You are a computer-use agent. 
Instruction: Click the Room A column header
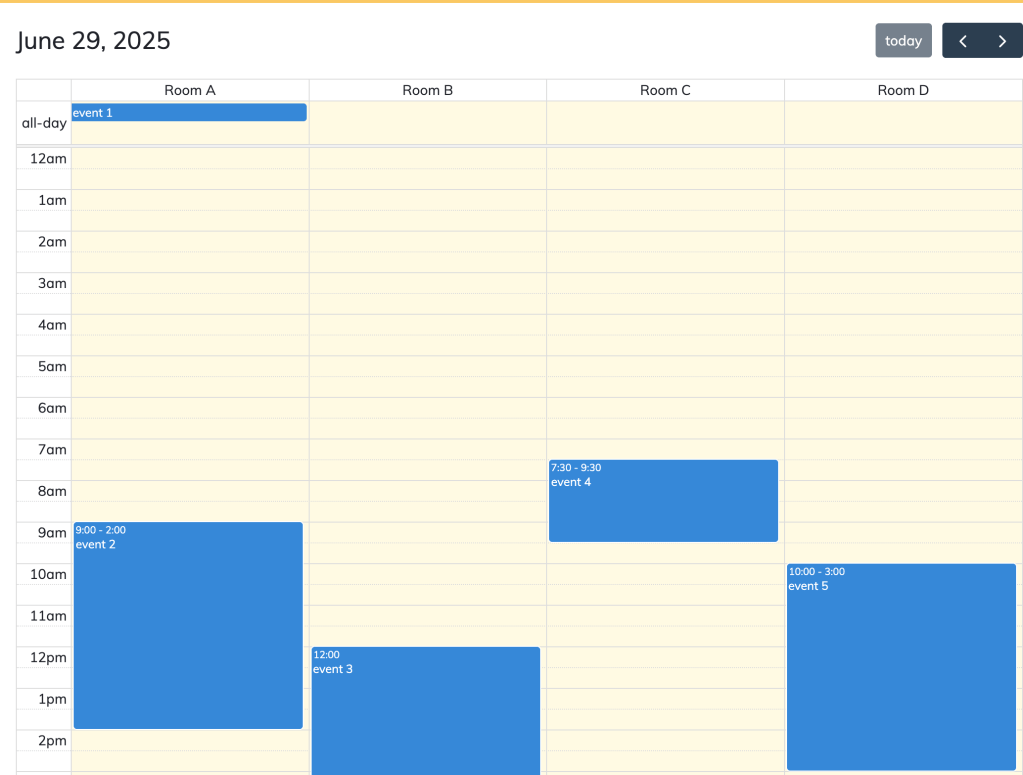(189, 90)
